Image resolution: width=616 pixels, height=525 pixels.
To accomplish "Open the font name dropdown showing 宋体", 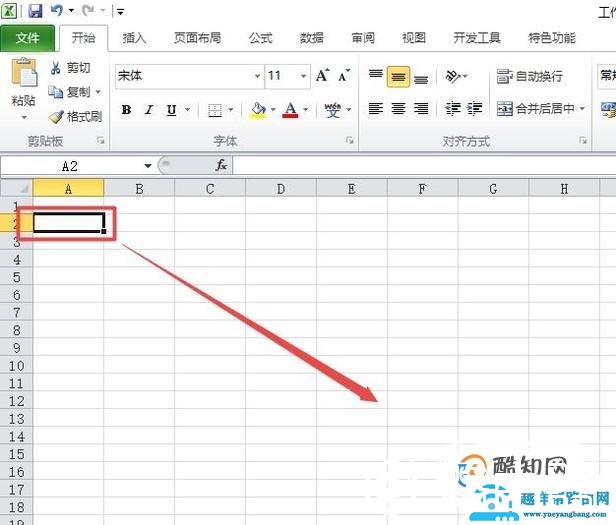I will click(257, 75).
